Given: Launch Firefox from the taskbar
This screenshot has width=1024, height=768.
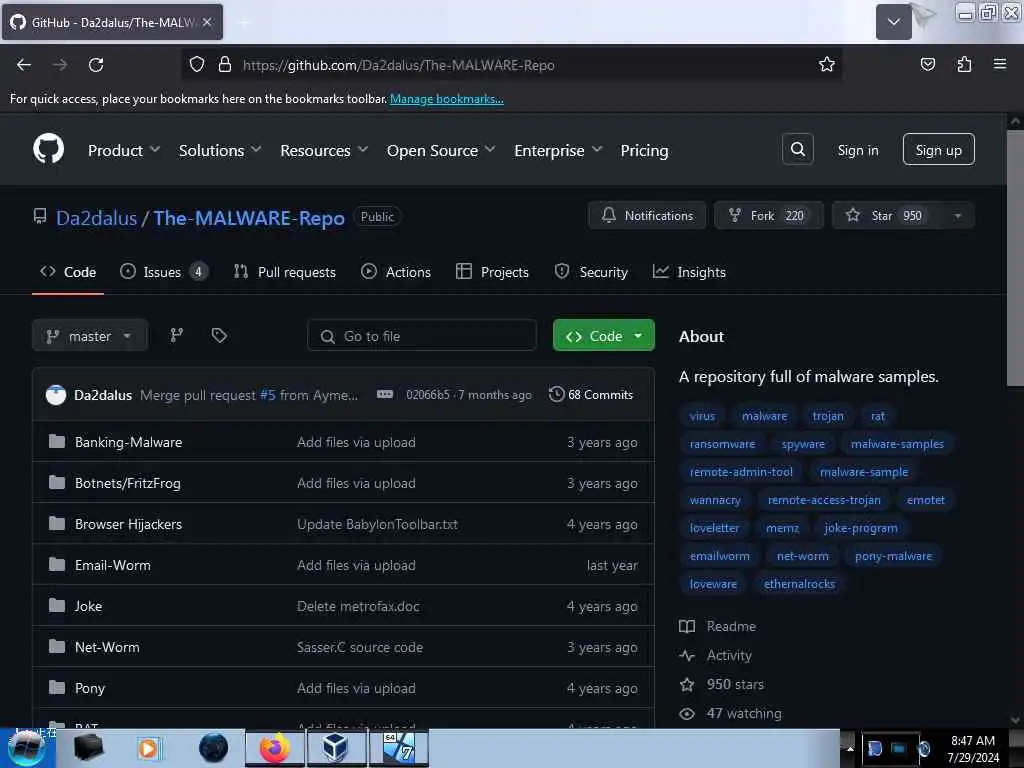Looking at the screenshot, I should (274, 748).
